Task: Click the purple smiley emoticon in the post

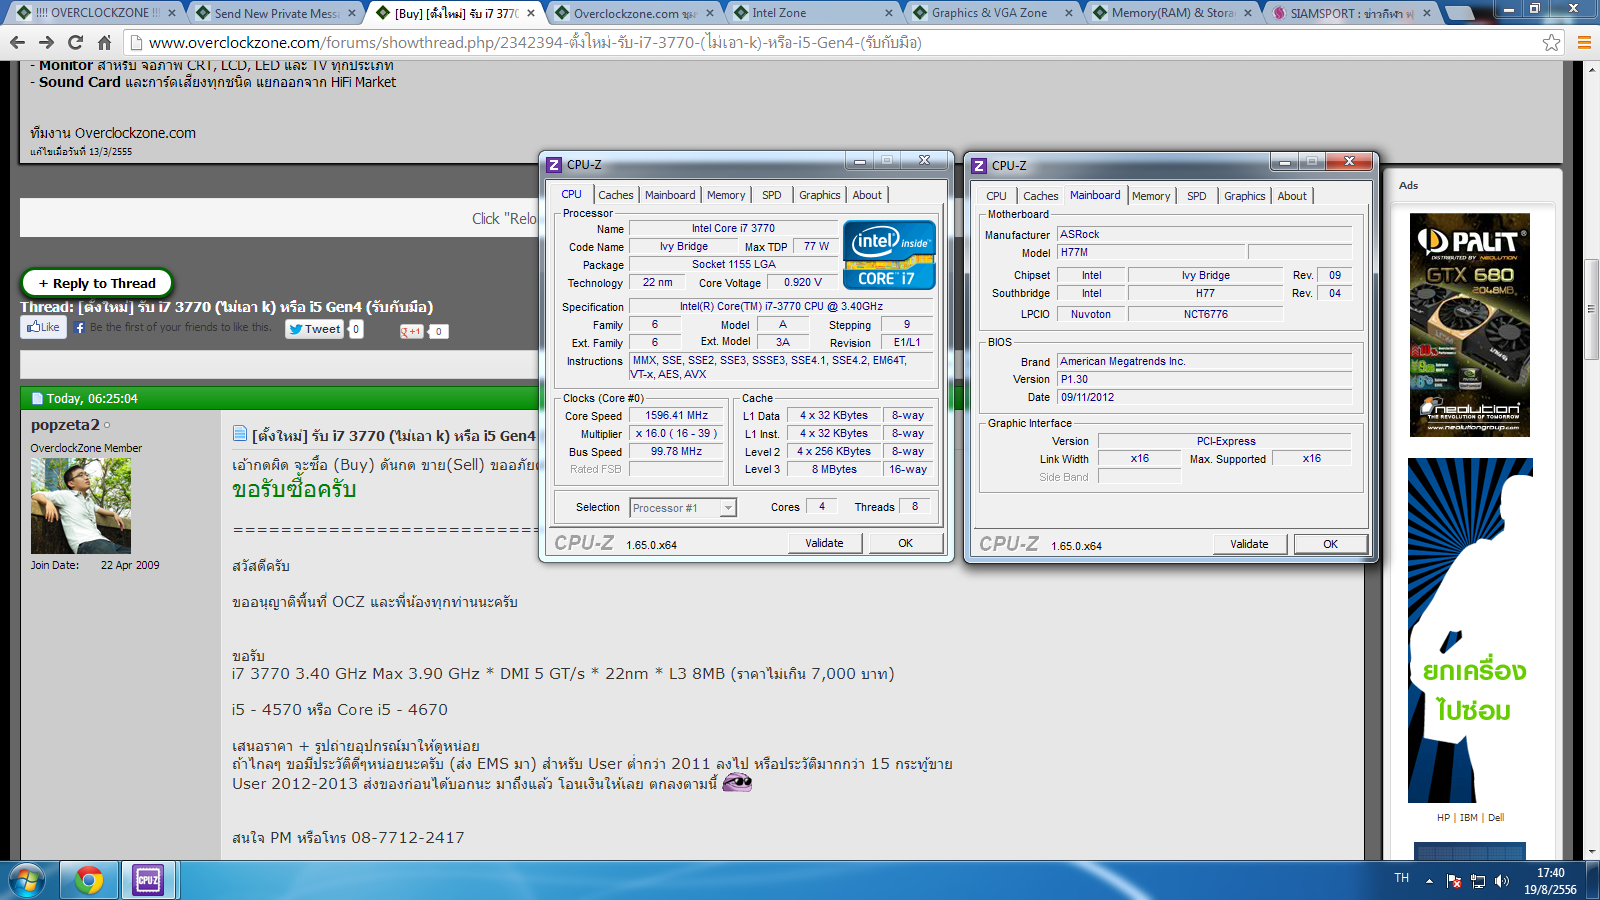Action: point(737,782)
